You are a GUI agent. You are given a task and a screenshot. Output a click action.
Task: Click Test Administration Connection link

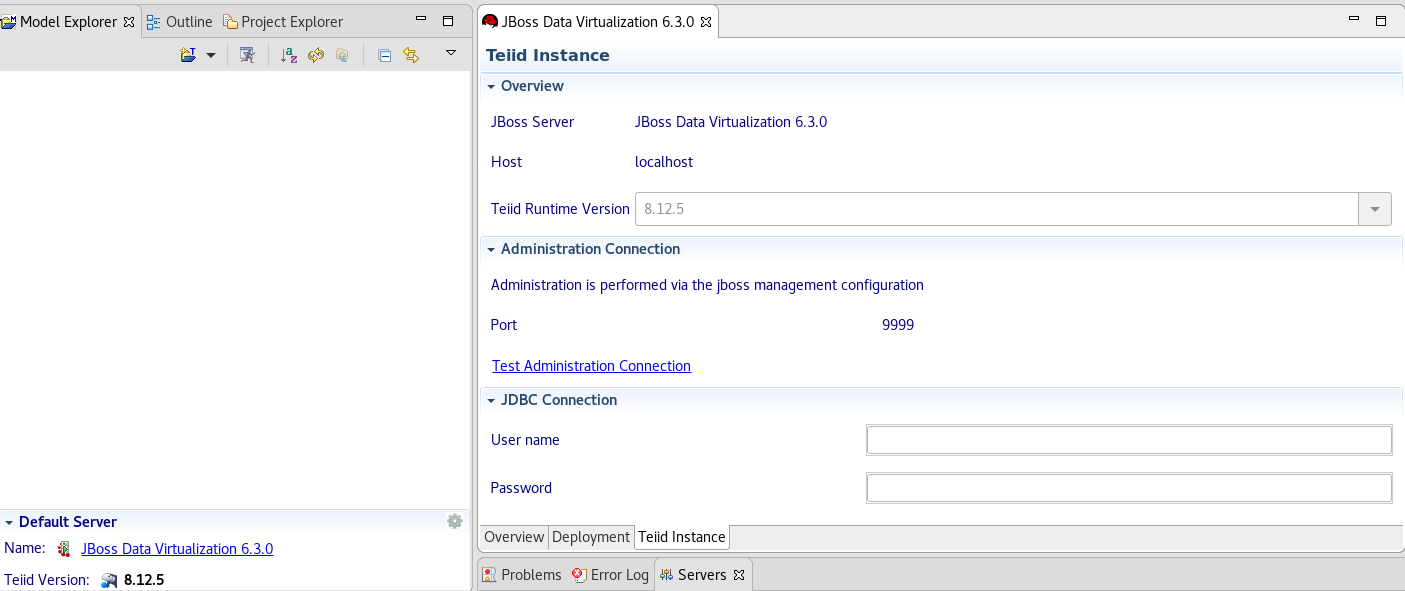[x=591, y=366]
